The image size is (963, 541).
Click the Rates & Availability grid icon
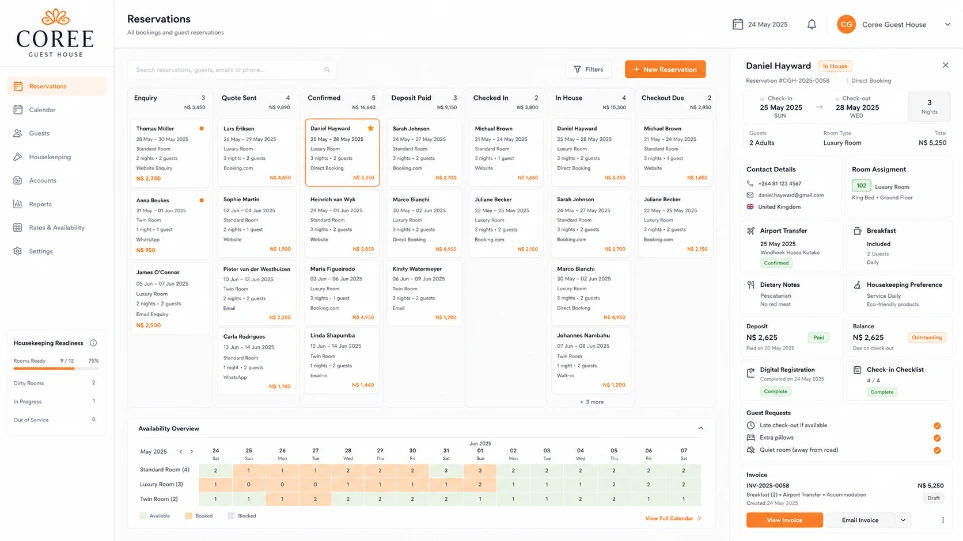click(x=18, y=228)
